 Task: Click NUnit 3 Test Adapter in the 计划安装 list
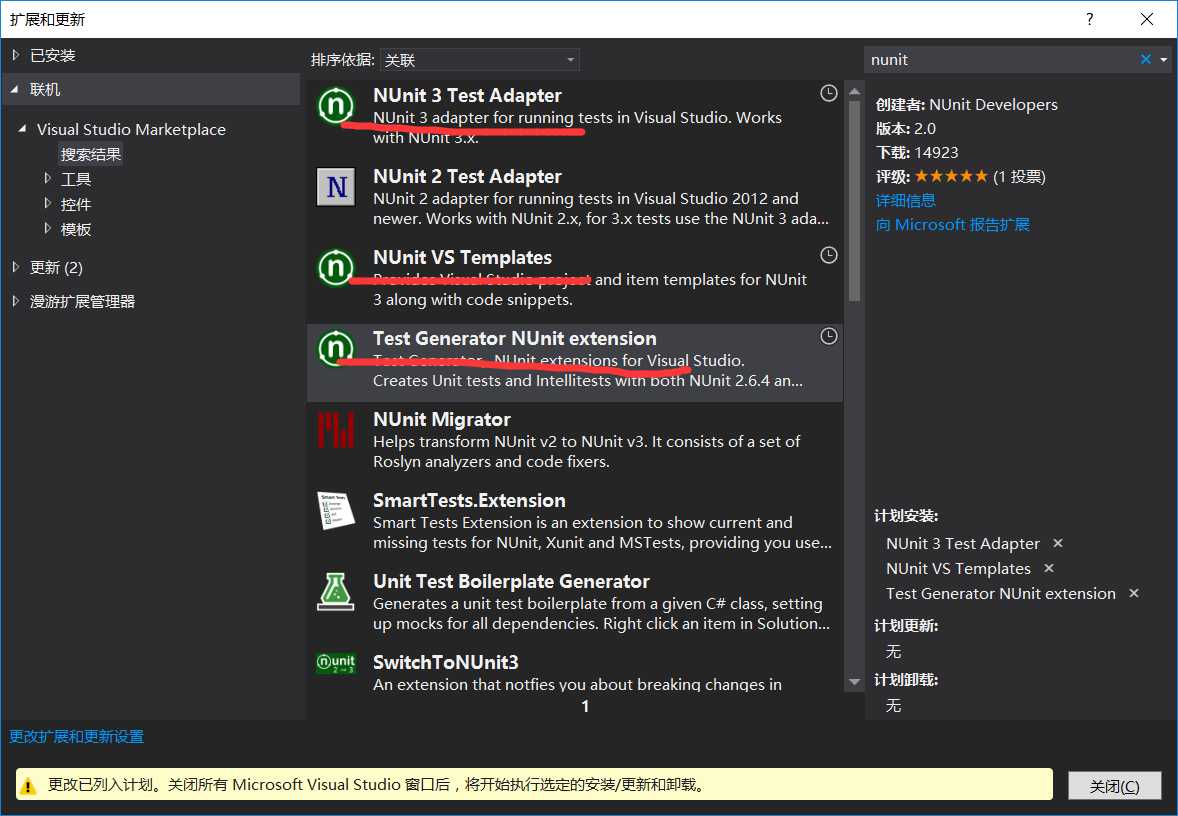pyautogui.click(x=963, y=543)
